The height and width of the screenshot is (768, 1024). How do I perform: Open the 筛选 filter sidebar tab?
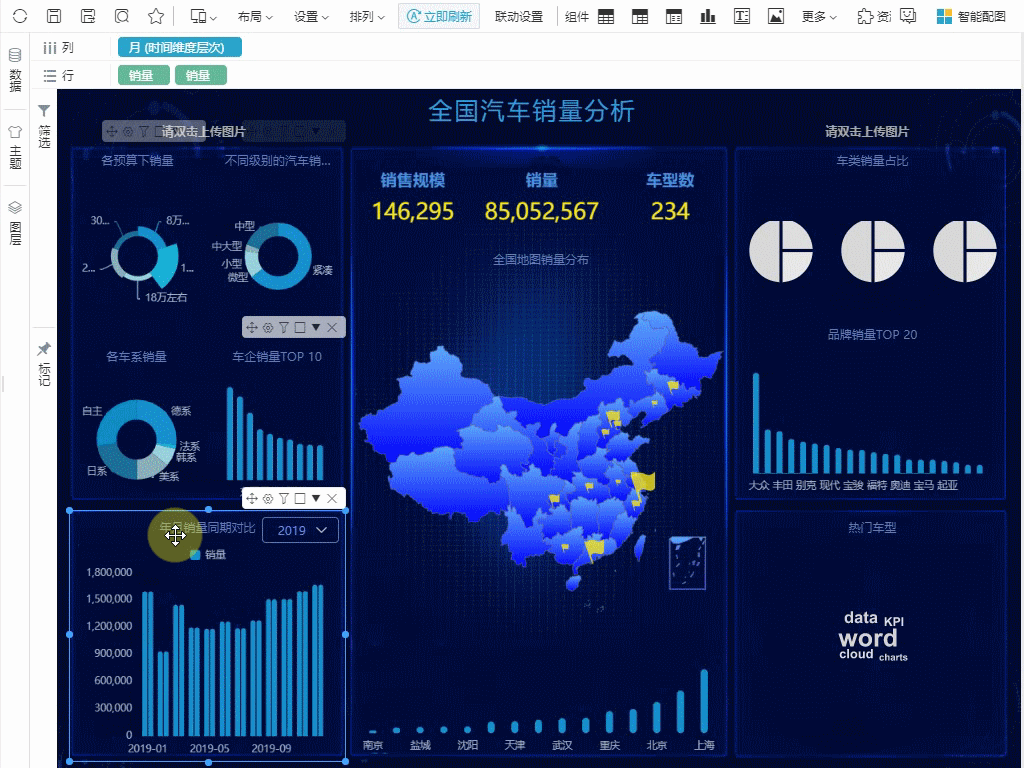click(x=44, y=126)
